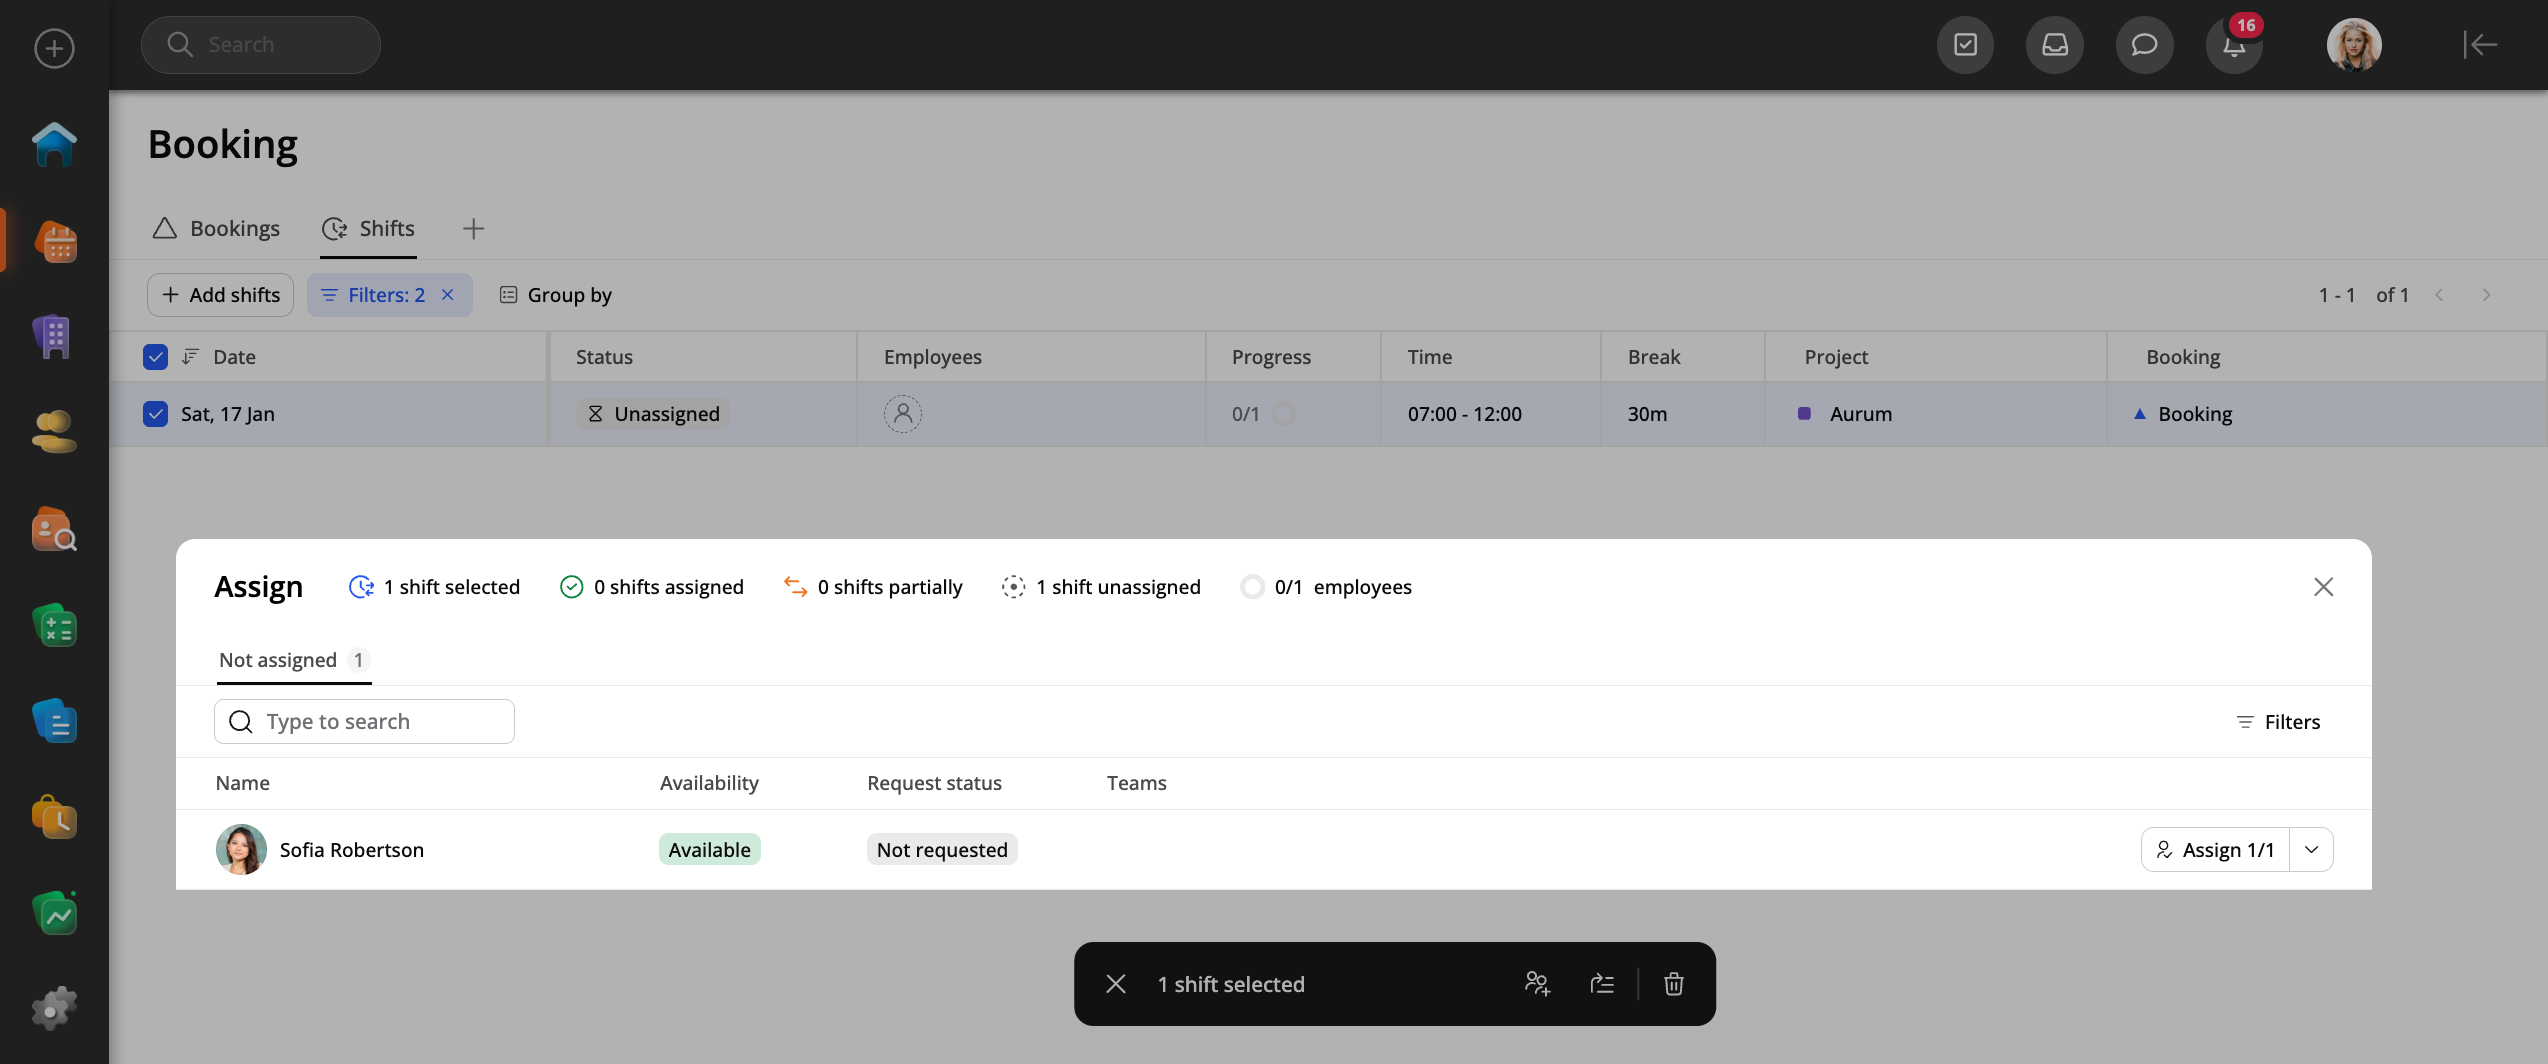The height and width of the screenshot is (1064, 2548).
Task: Open the chat messages icon
Action: point(2144,45)
